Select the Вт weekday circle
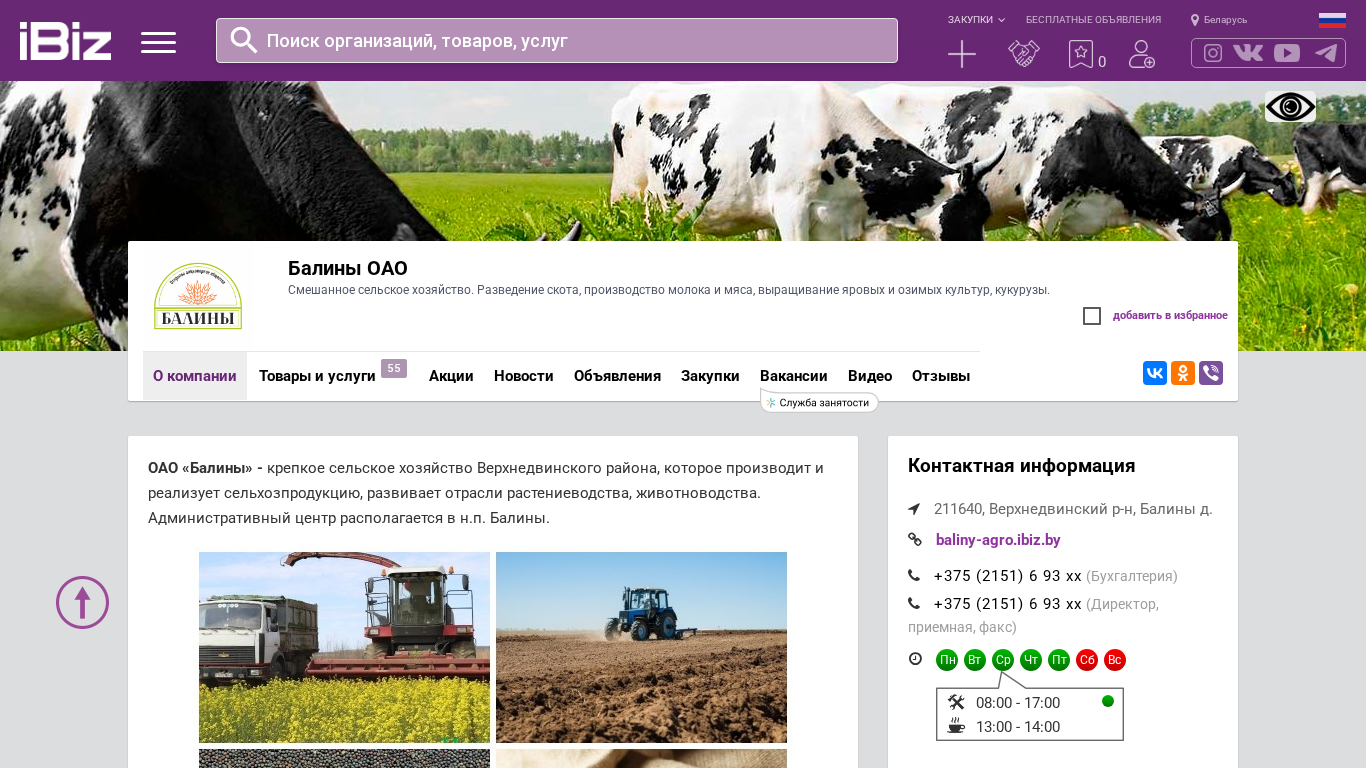This screenshot has width=1366, height=768. pyautogui.click(x=975, y=660)
